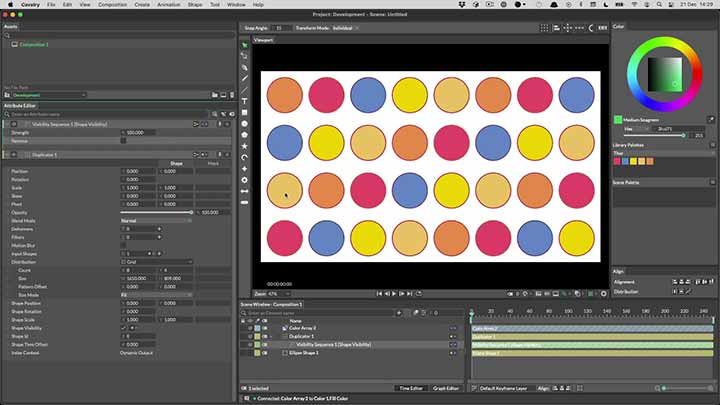This screenshot has width=720, height=405.
Task: Click the color alpha slider
Action: coord(654,135)
